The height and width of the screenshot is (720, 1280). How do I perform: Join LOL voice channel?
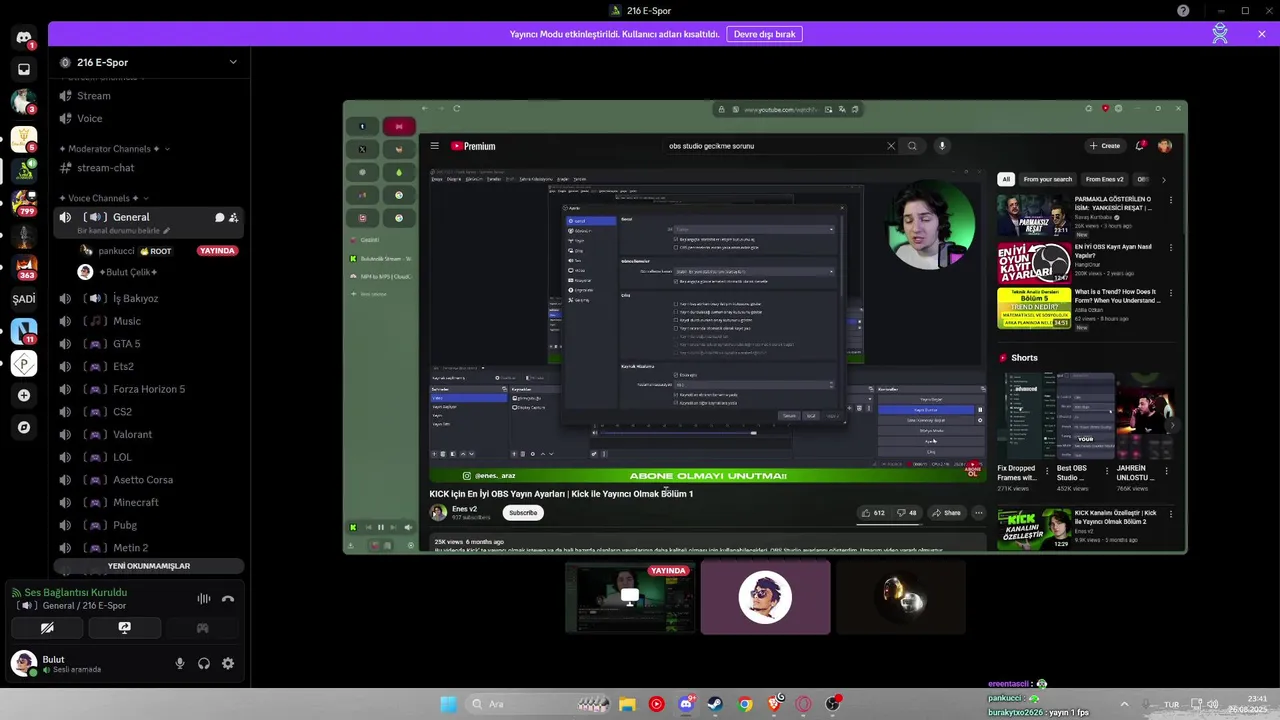coord(150,457)
